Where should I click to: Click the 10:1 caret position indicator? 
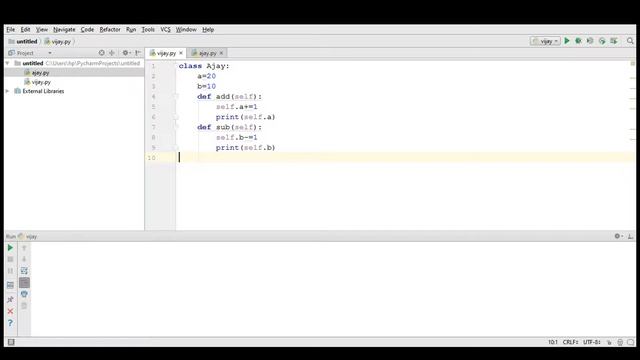(x=552, y=342)
